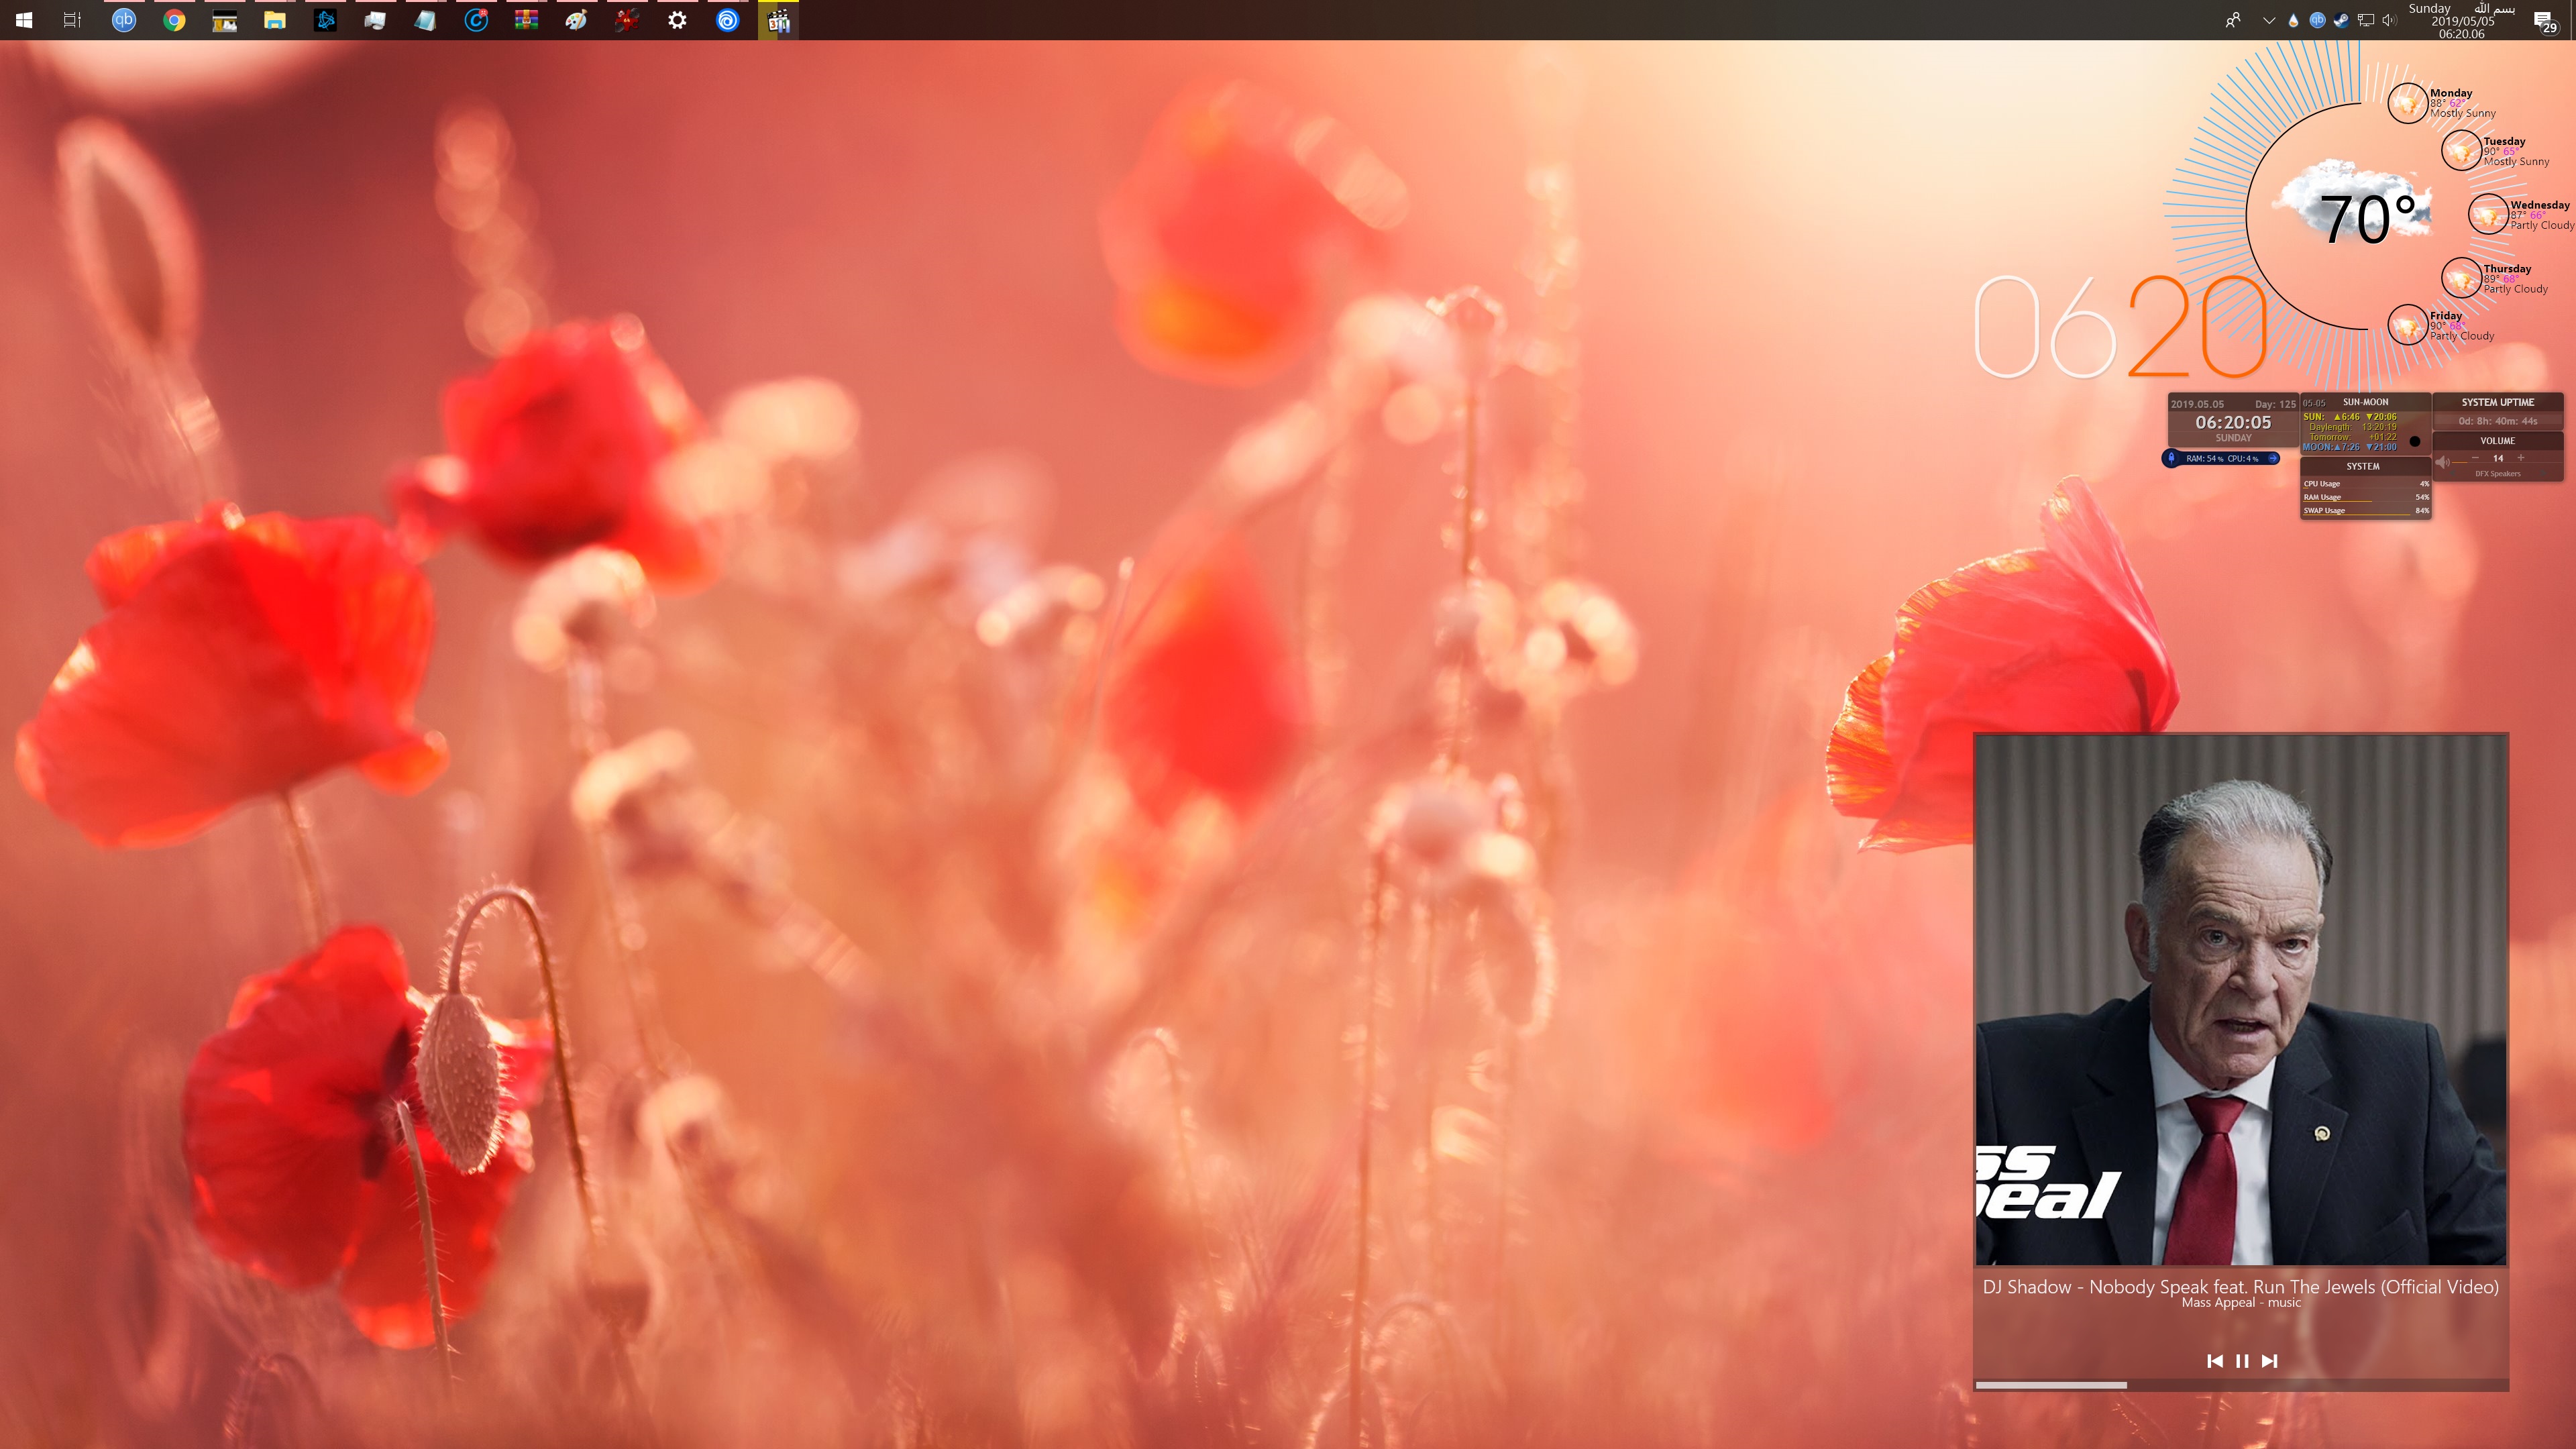This screenshot has height=1449, width=2576.
Task: Click the Steam tray icon
Action: 2341,20
